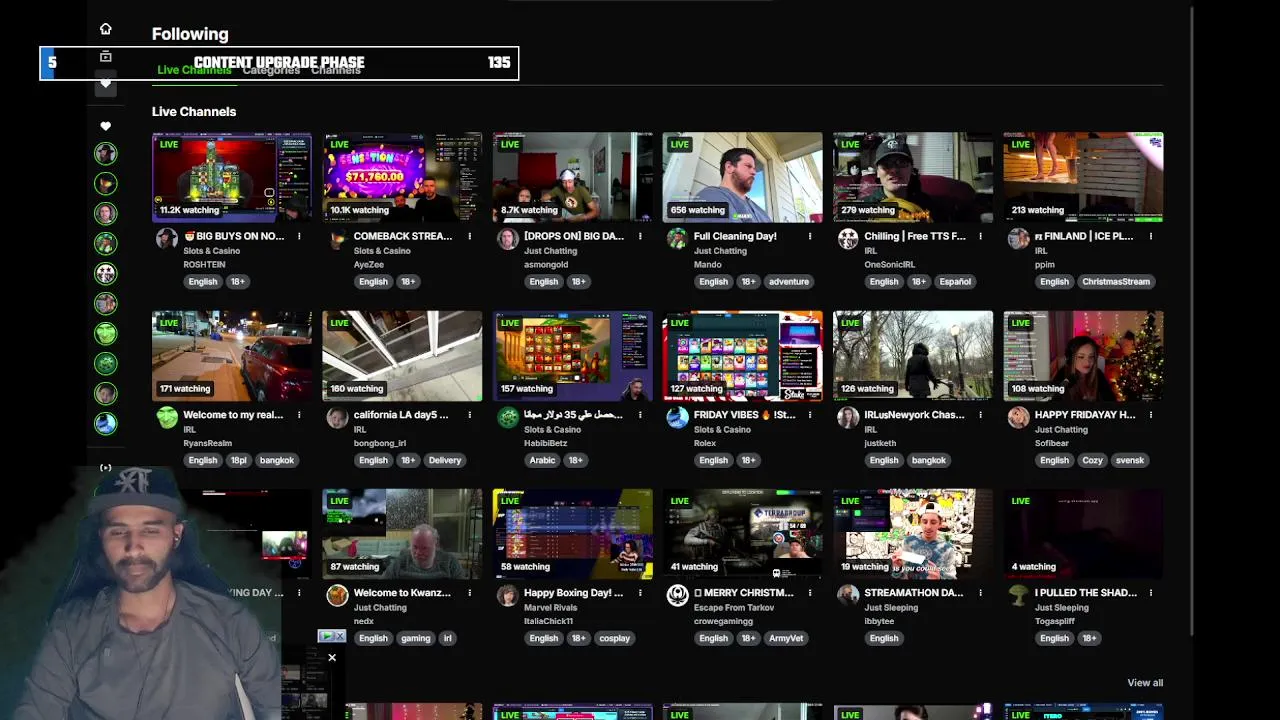Open AyeZee stream thumbnail with 10.1K watching
Viewport: 1280px width, 720px height.
(x=402, y=177)
